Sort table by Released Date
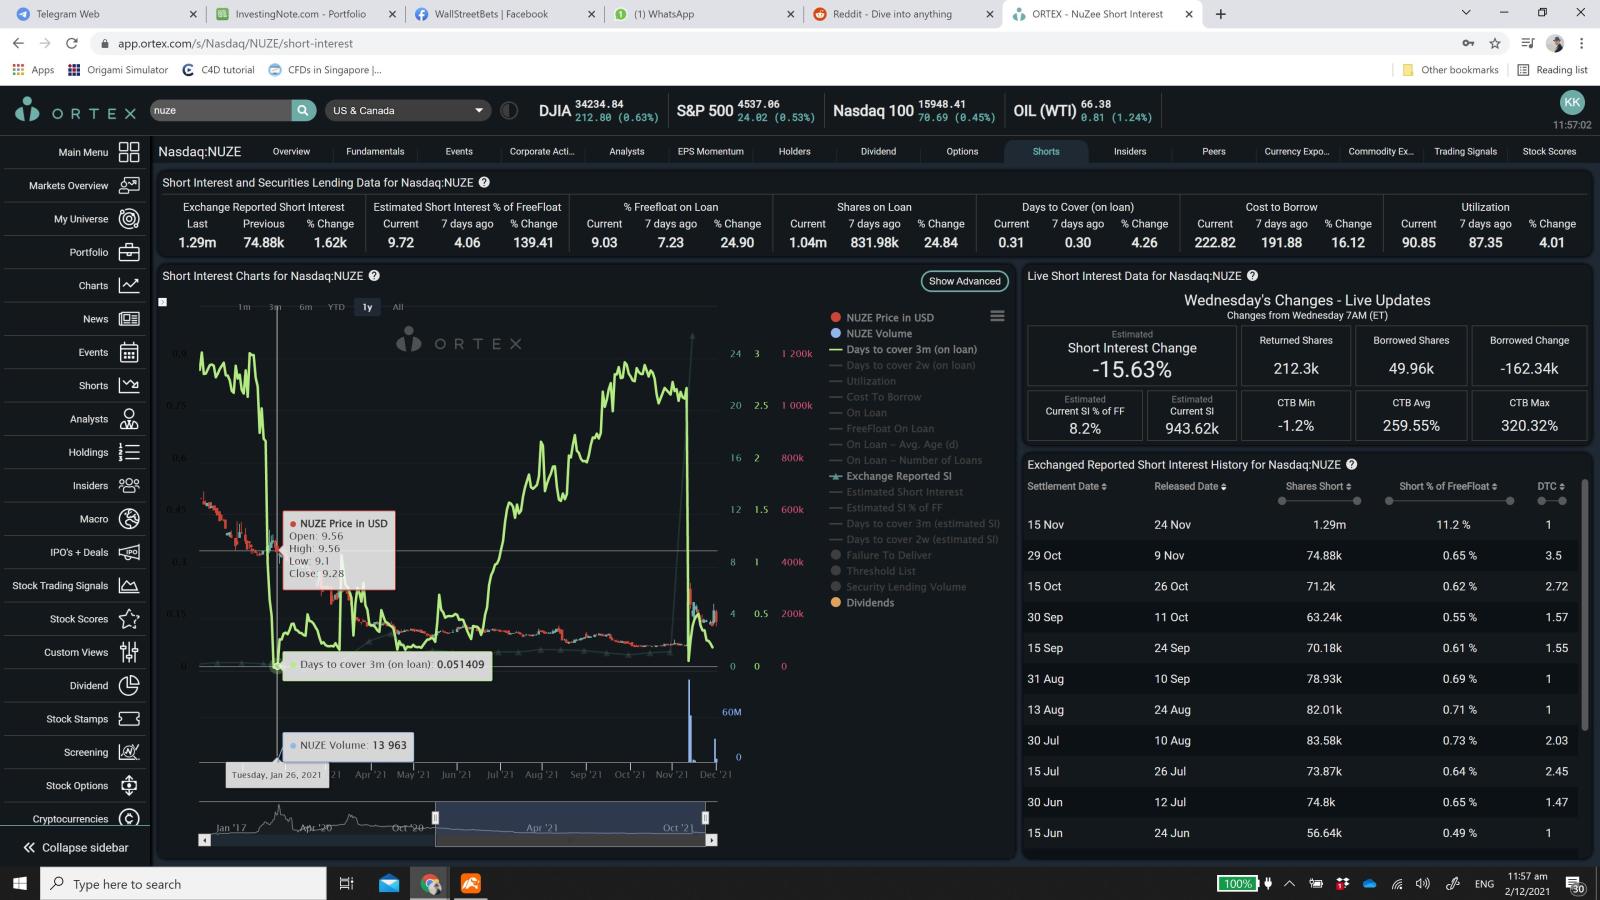This screenshot has height=900, width=1600. tap(1190, 486)
